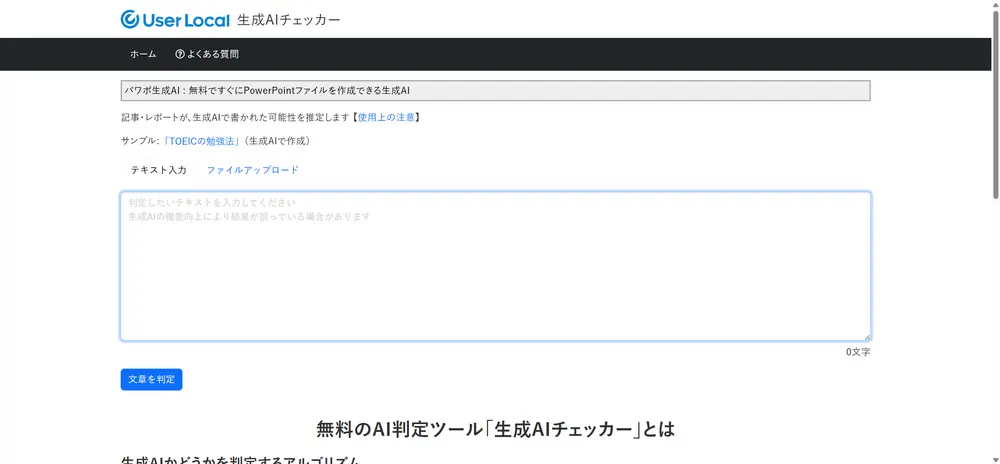
Task: Select the テキスト入力 tab
Action: pos(159,170)
